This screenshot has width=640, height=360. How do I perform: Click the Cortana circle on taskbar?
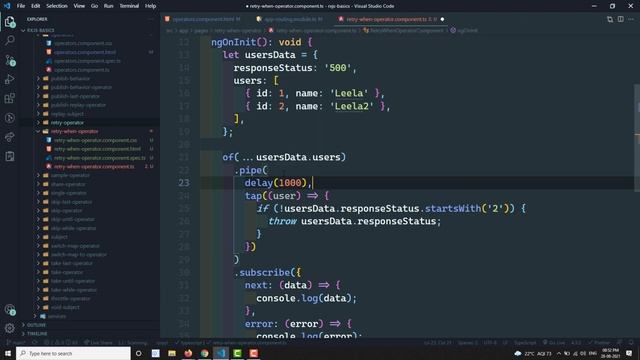click(138, 353)
